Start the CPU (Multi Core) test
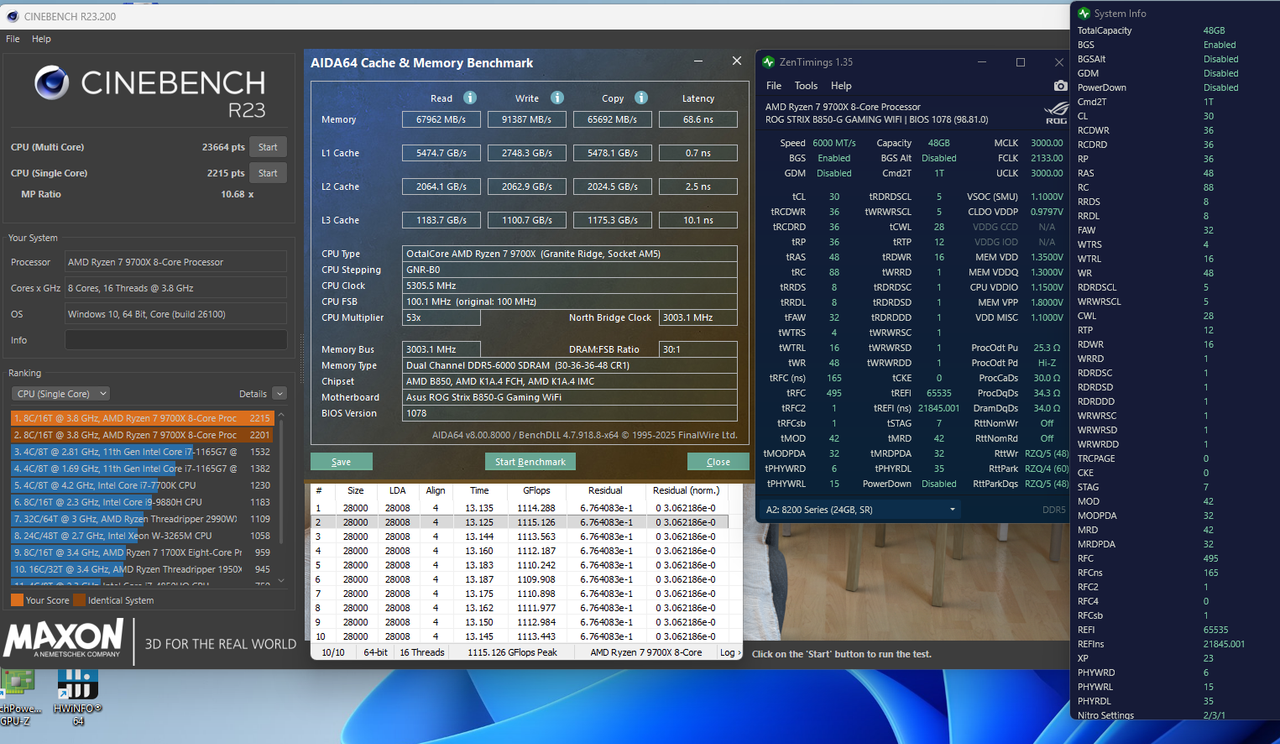 pyautogui.click(x=267, y=147)
